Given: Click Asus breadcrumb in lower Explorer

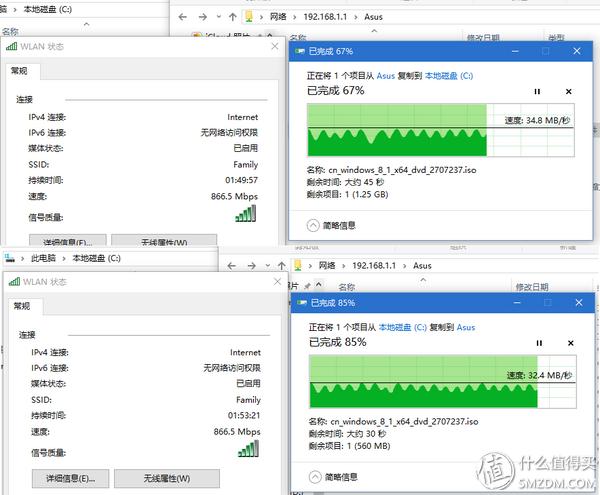Looking at the screenshot, I should point(422,266).
